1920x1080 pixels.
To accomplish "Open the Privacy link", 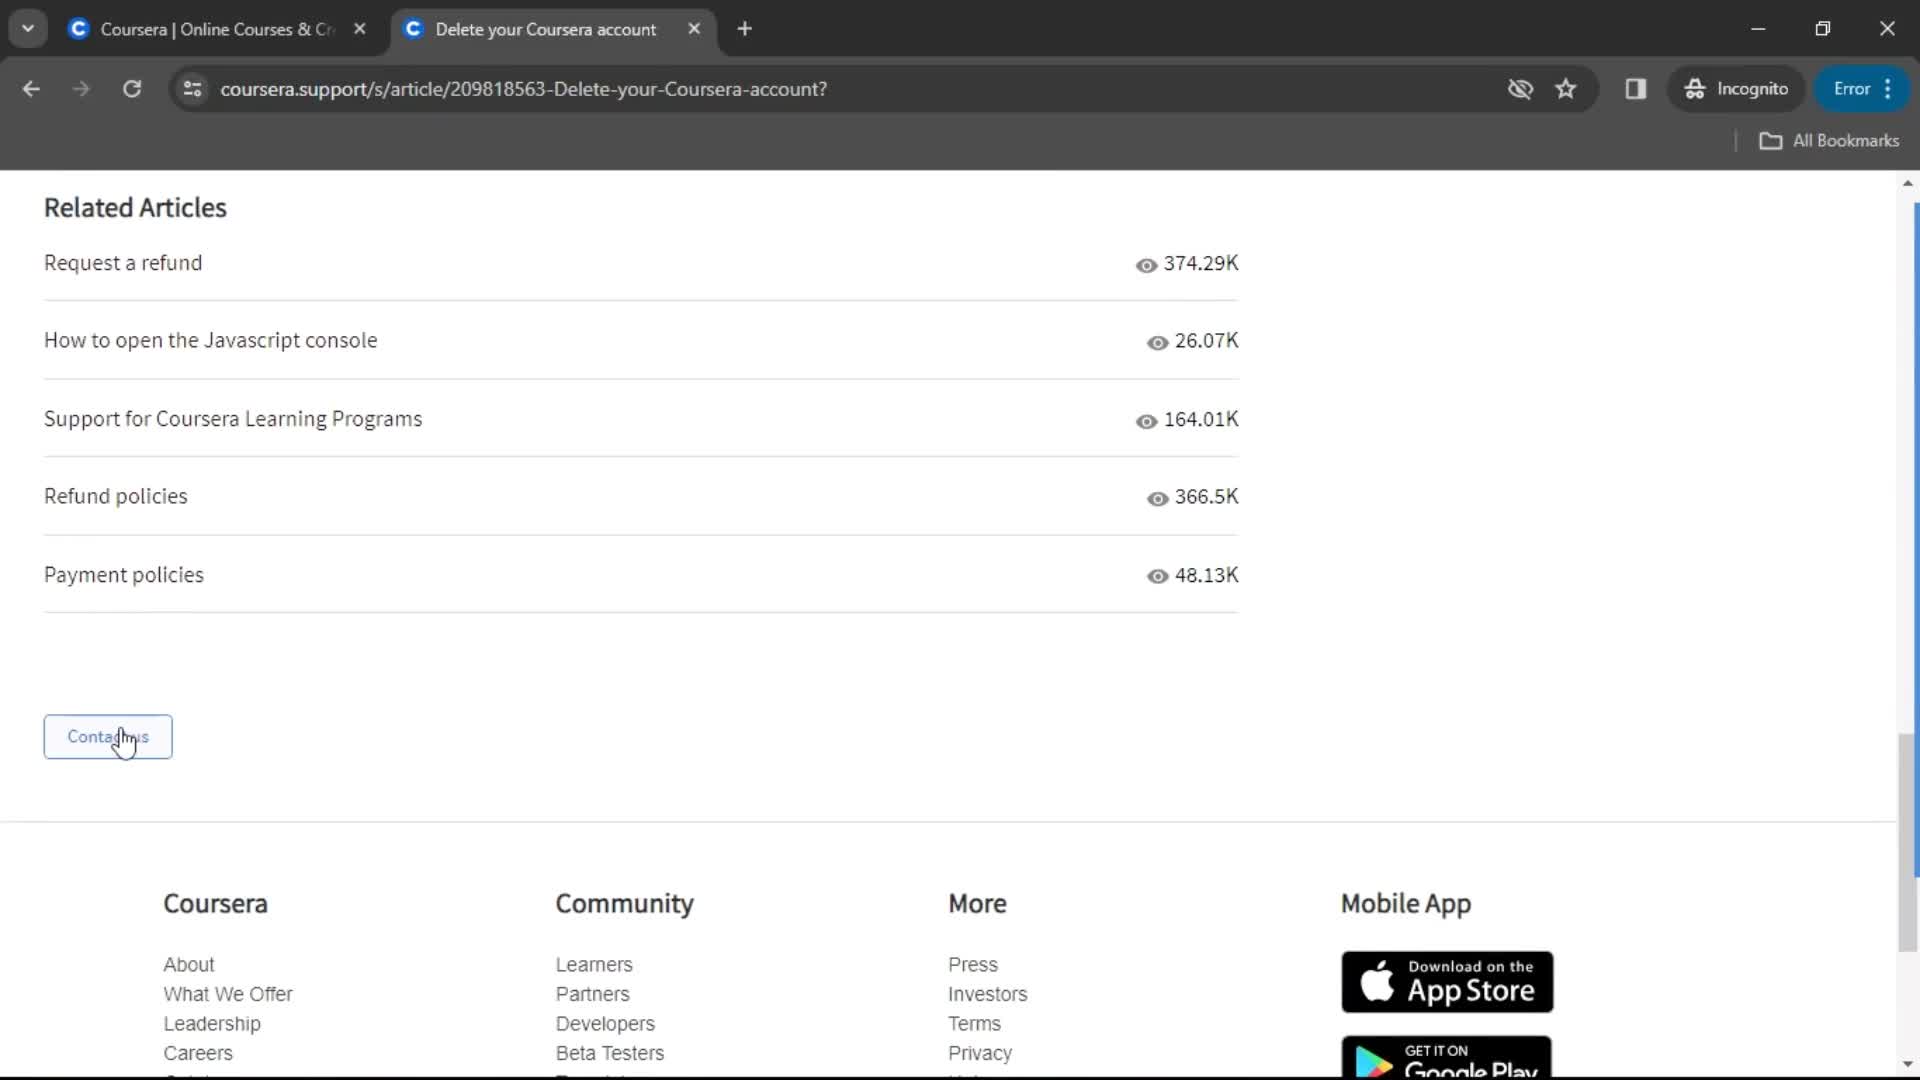I will pyautogui.click(x=980, y=1054).
